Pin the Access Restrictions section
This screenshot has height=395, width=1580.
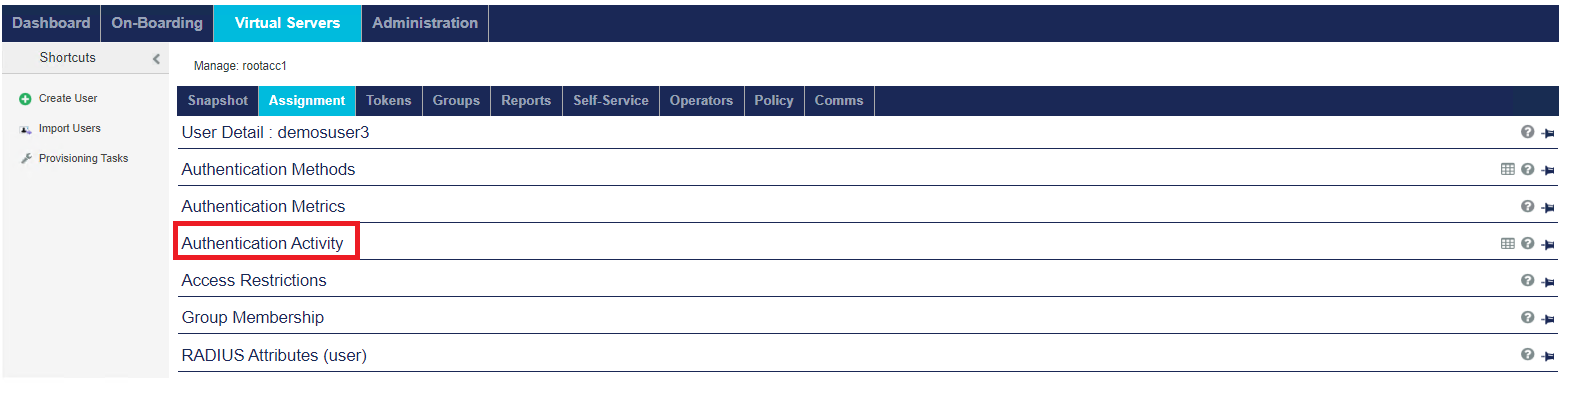tap(1548, 282)
